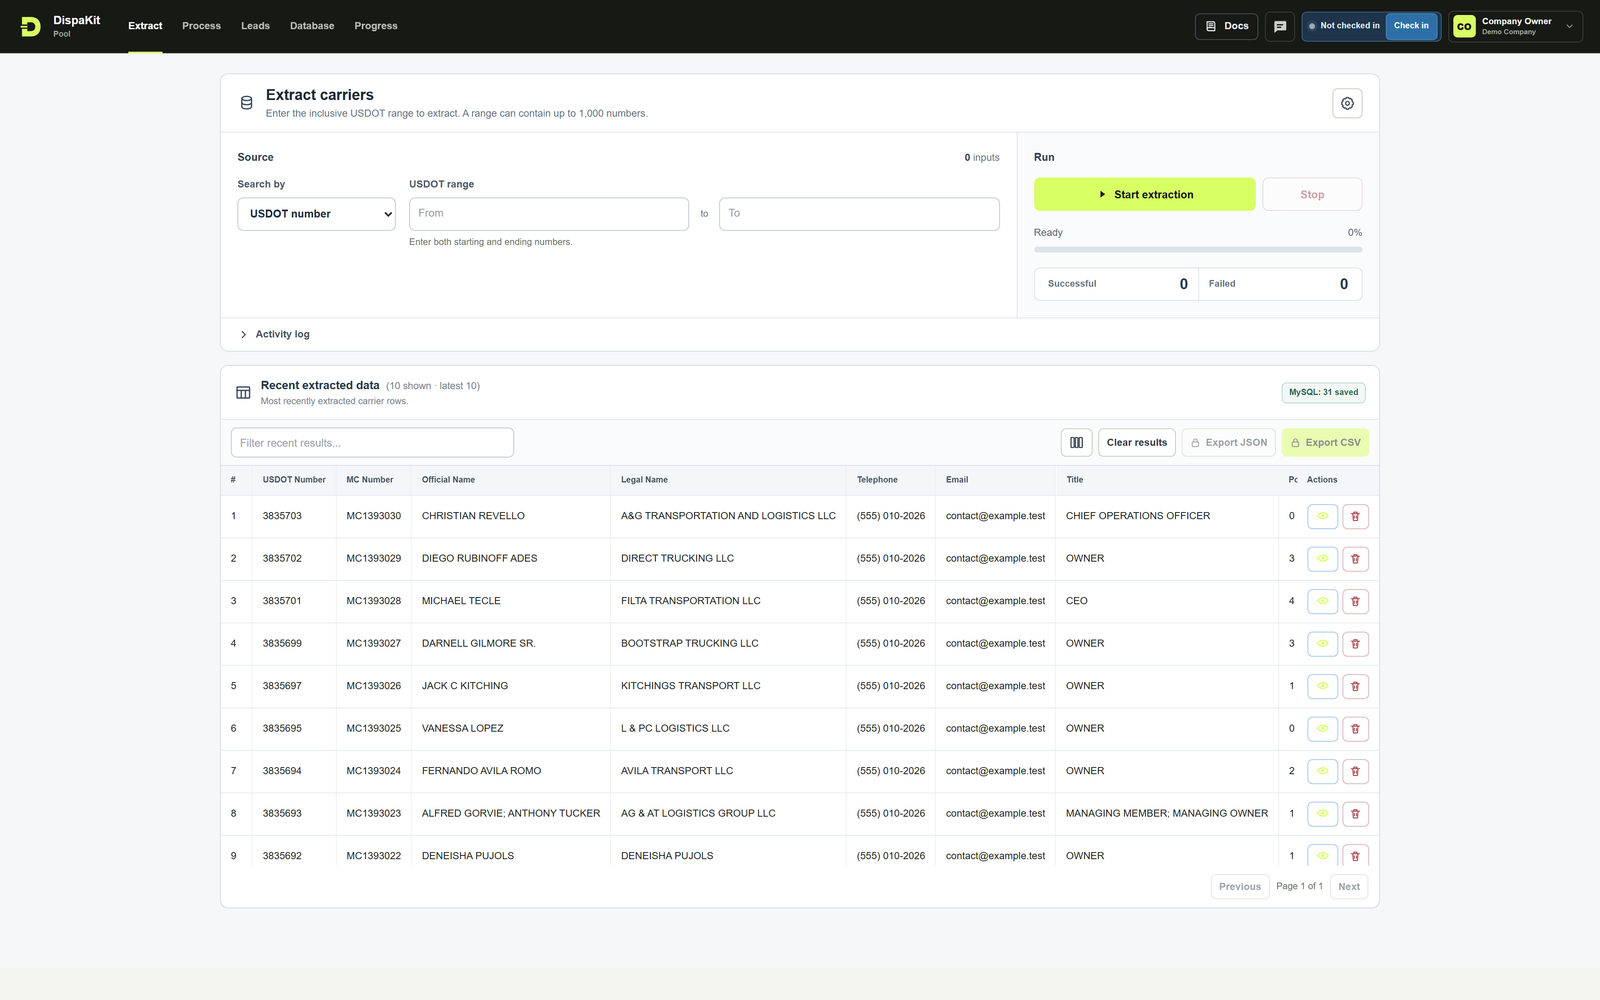
Task: Focus the Filter recent results field
Action: coord(372,442)
